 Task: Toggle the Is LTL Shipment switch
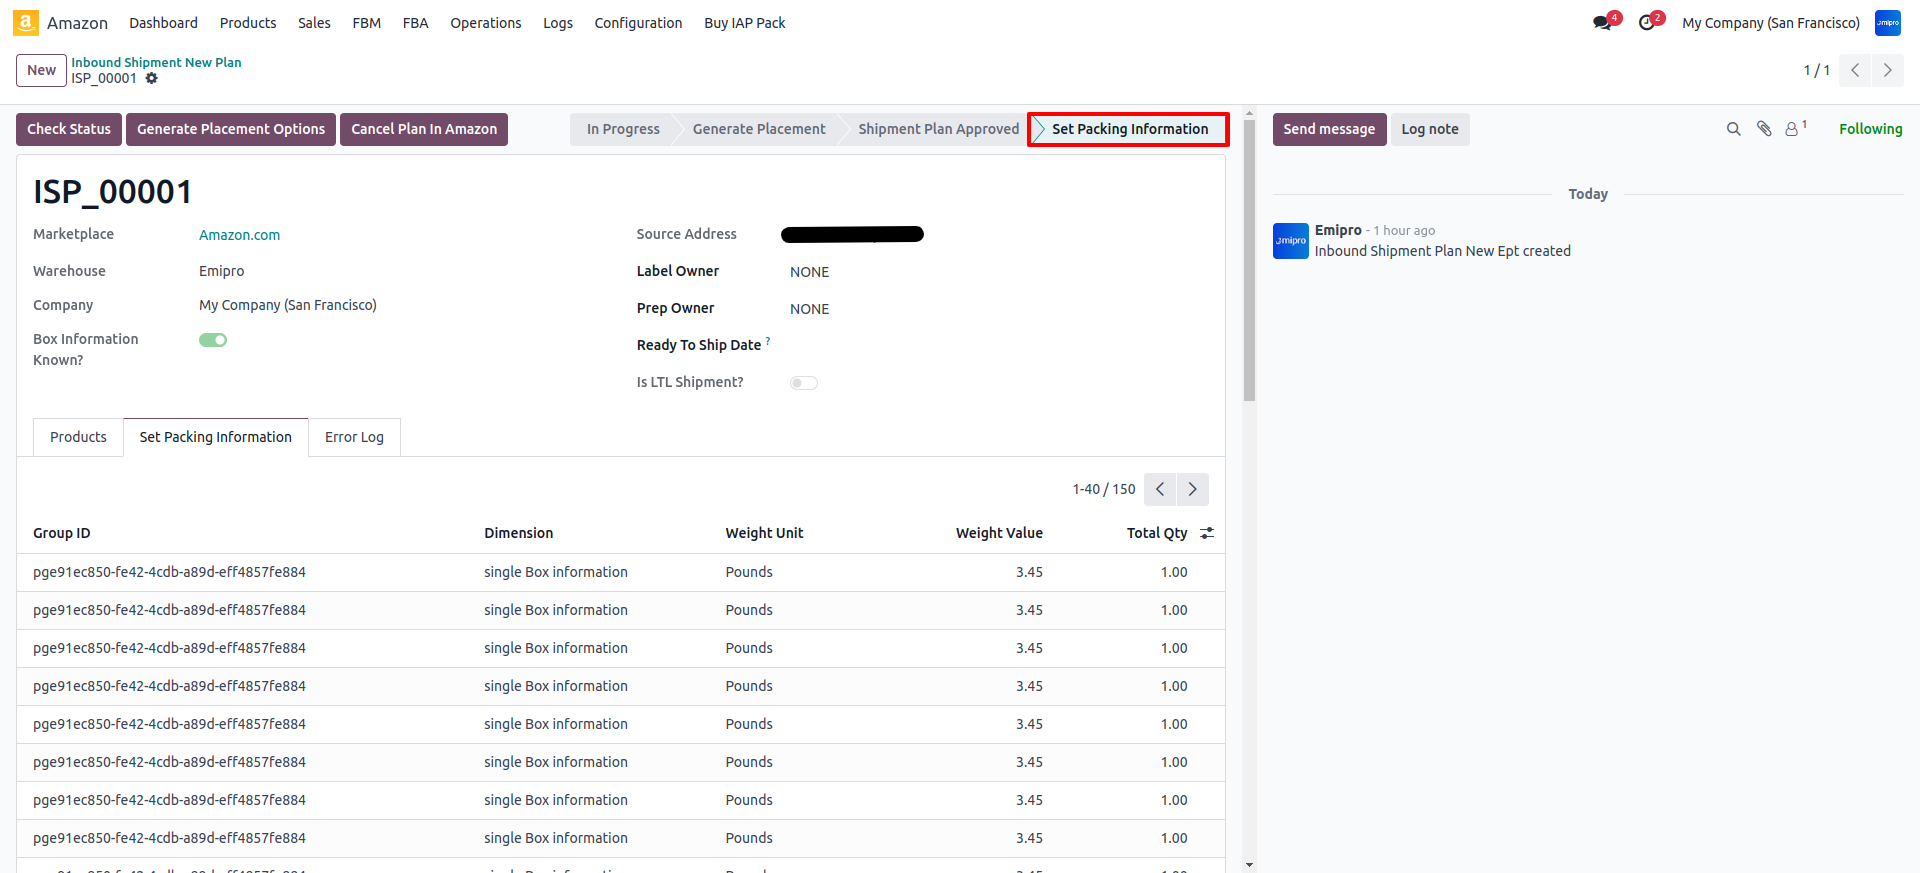pyautogui.click(x=803, y=383)
